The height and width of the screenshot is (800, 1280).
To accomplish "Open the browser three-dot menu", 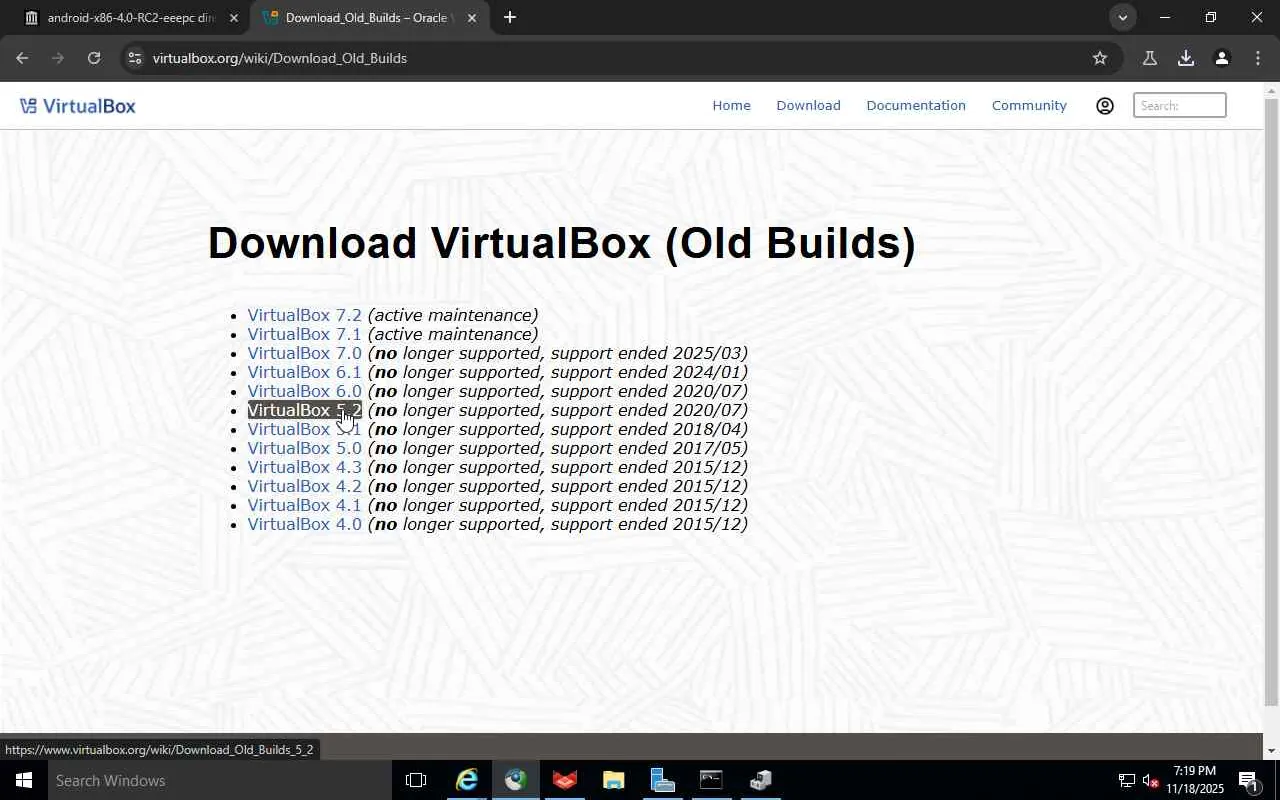I will (x=1258, y=58).
